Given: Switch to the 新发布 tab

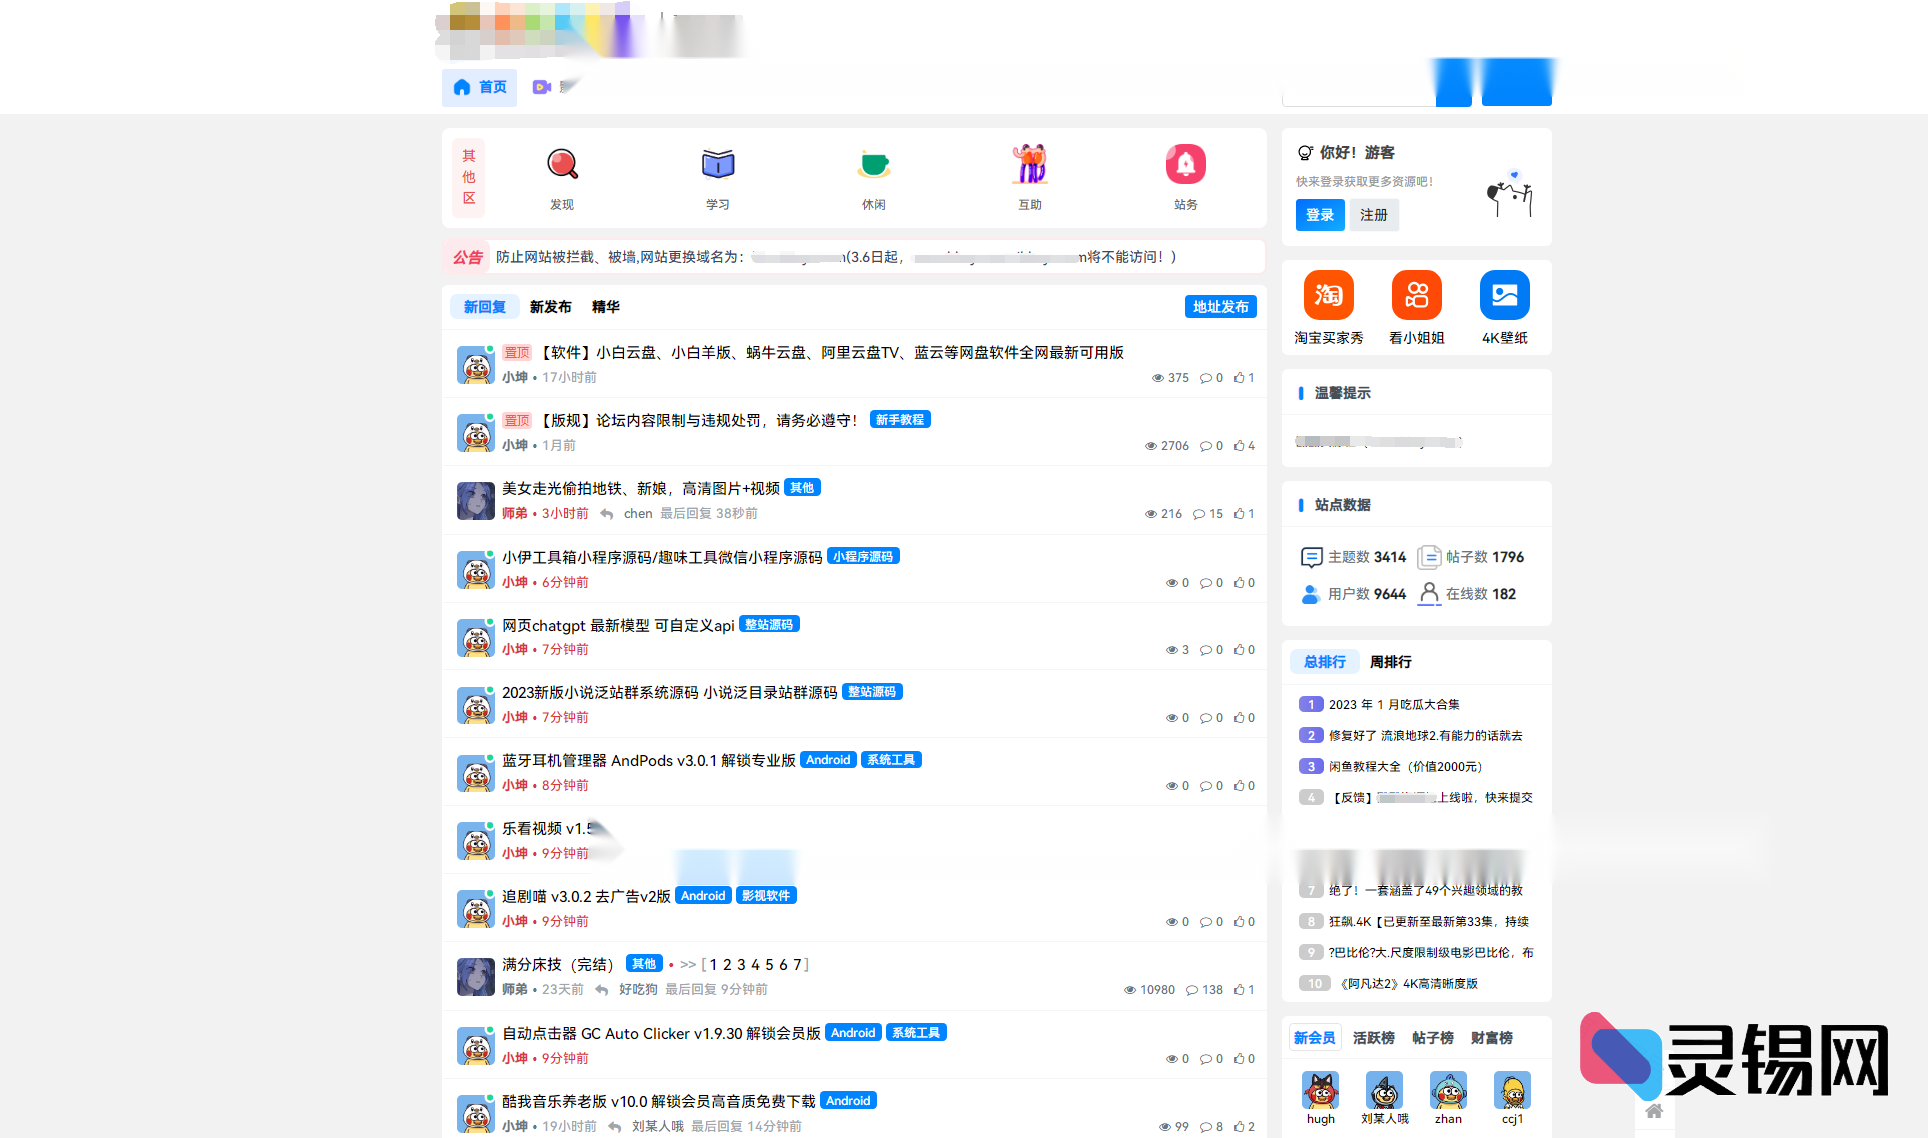Looking at the screenshot, I should 551,307.
